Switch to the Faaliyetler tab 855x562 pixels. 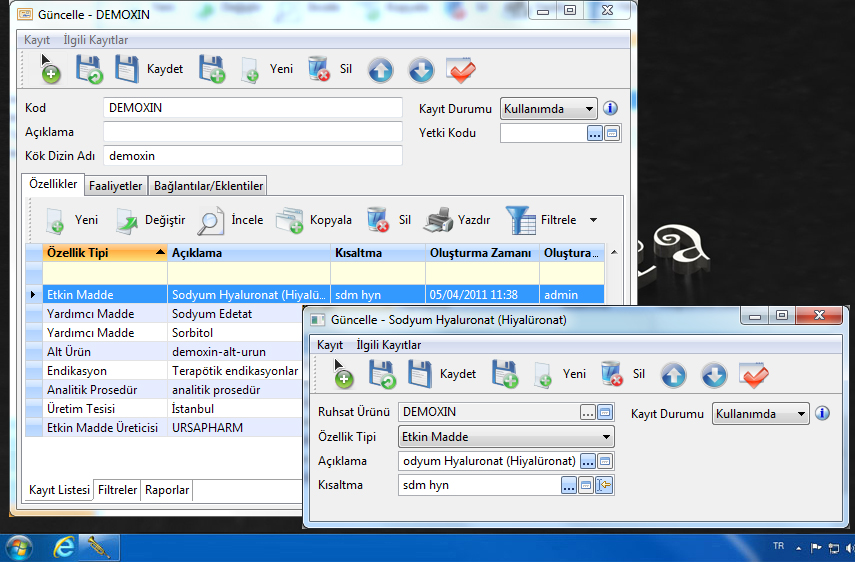116,185
